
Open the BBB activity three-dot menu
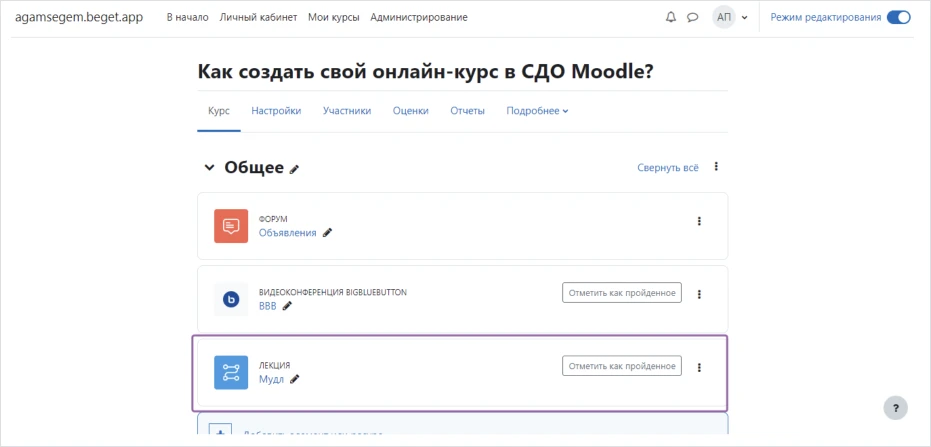[x=699, y=294]
